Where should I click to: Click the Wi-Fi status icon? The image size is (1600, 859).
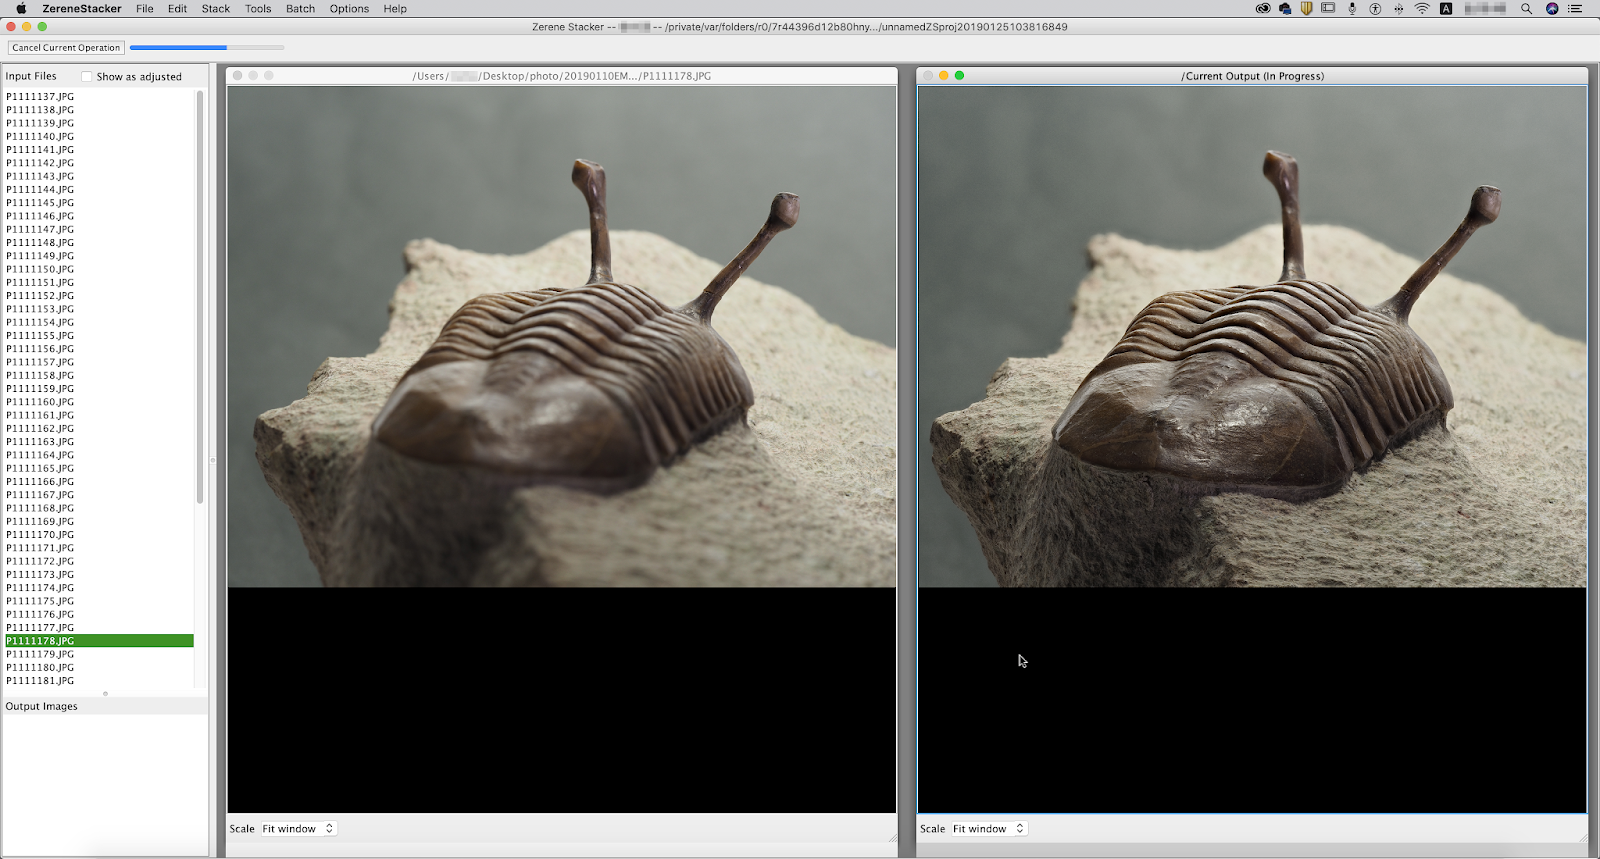(1421, 9)
